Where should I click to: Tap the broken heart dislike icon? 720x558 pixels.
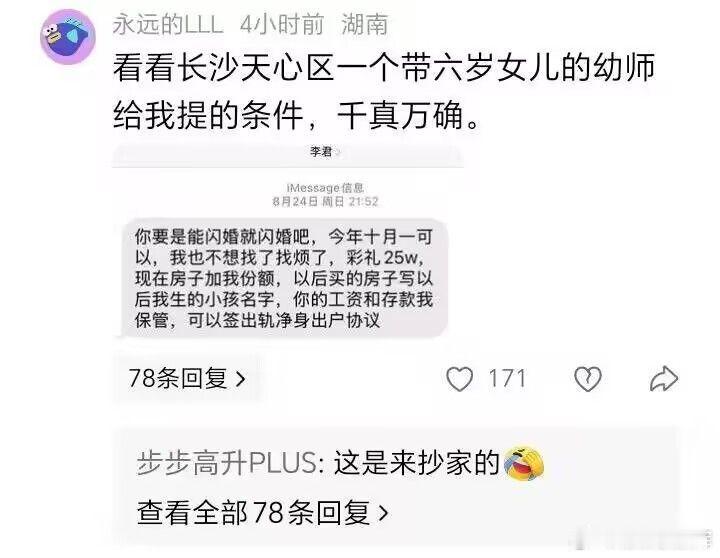tap(587, 379)
